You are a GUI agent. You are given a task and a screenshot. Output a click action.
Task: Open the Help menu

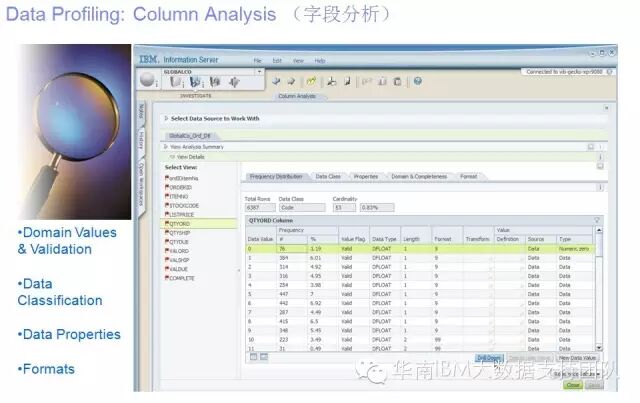tap(320, 60)
